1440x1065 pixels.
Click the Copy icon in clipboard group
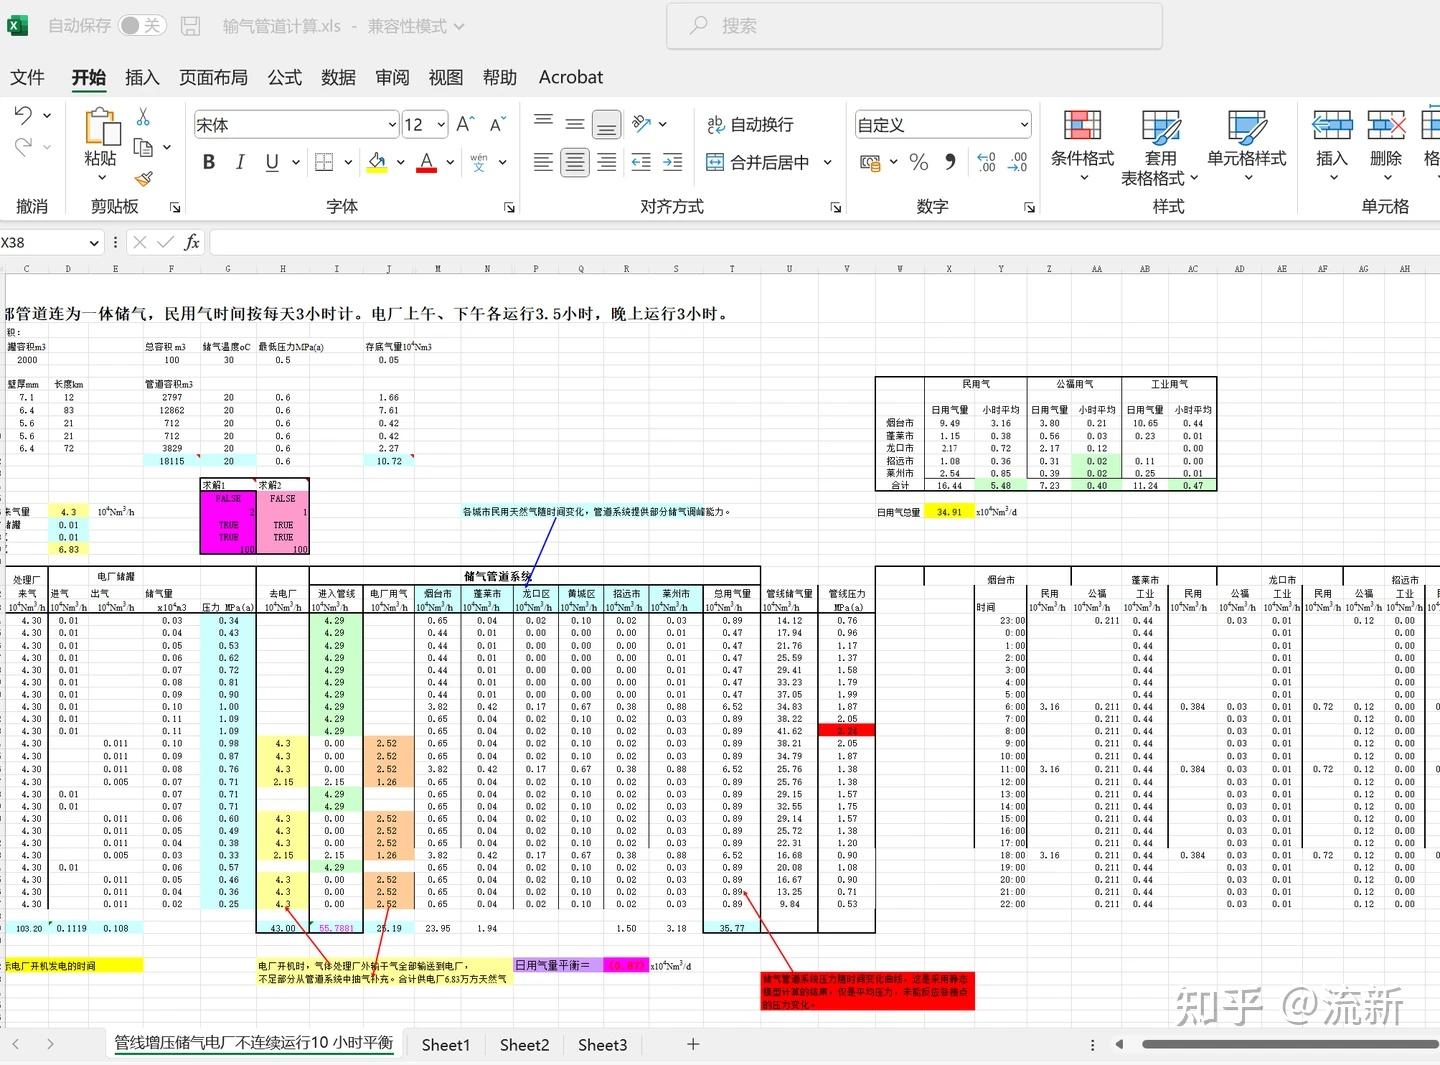point(143,147)
